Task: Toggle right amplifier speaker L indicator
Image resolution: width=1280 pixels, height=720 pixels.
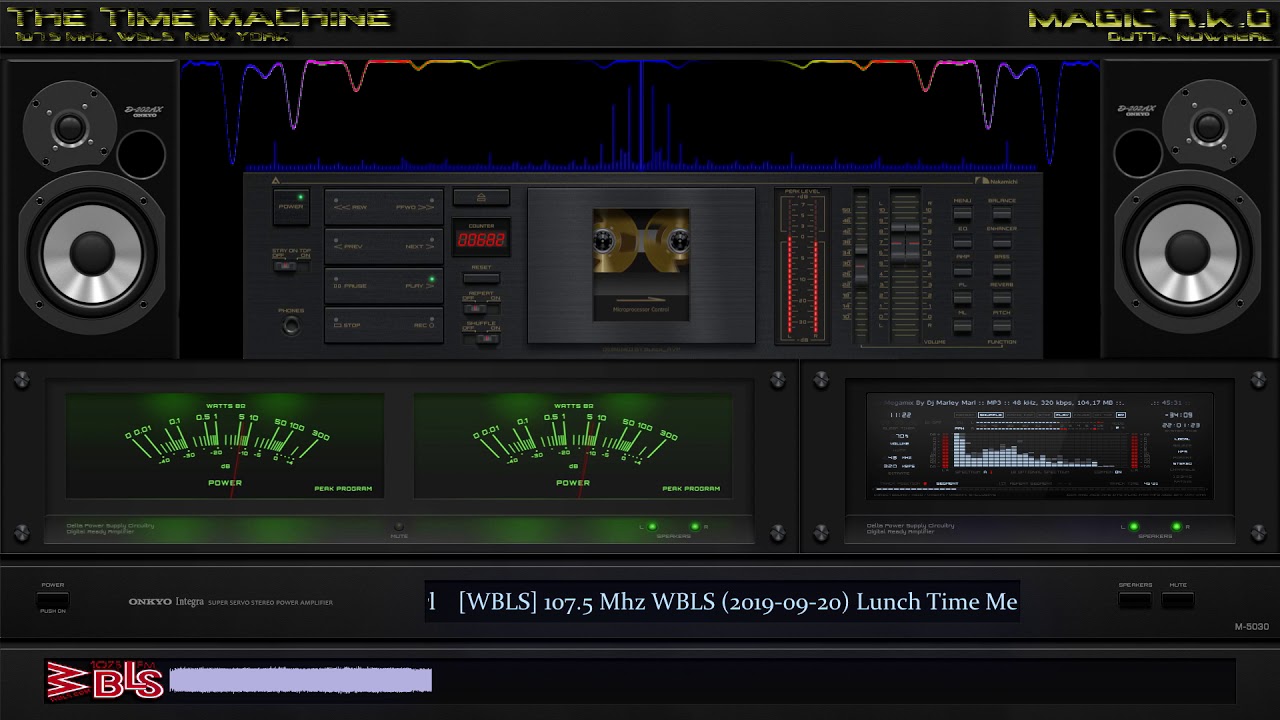Action: [x=1133, y=527]
